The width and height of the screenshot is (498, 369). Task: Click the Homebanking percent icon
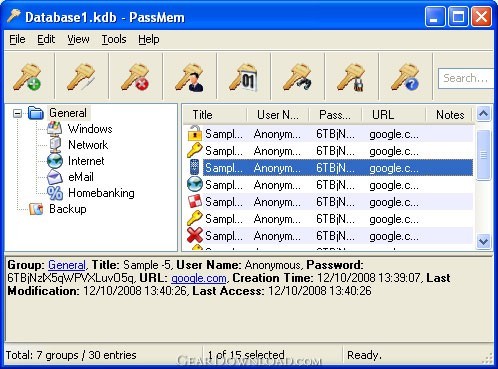55,193
